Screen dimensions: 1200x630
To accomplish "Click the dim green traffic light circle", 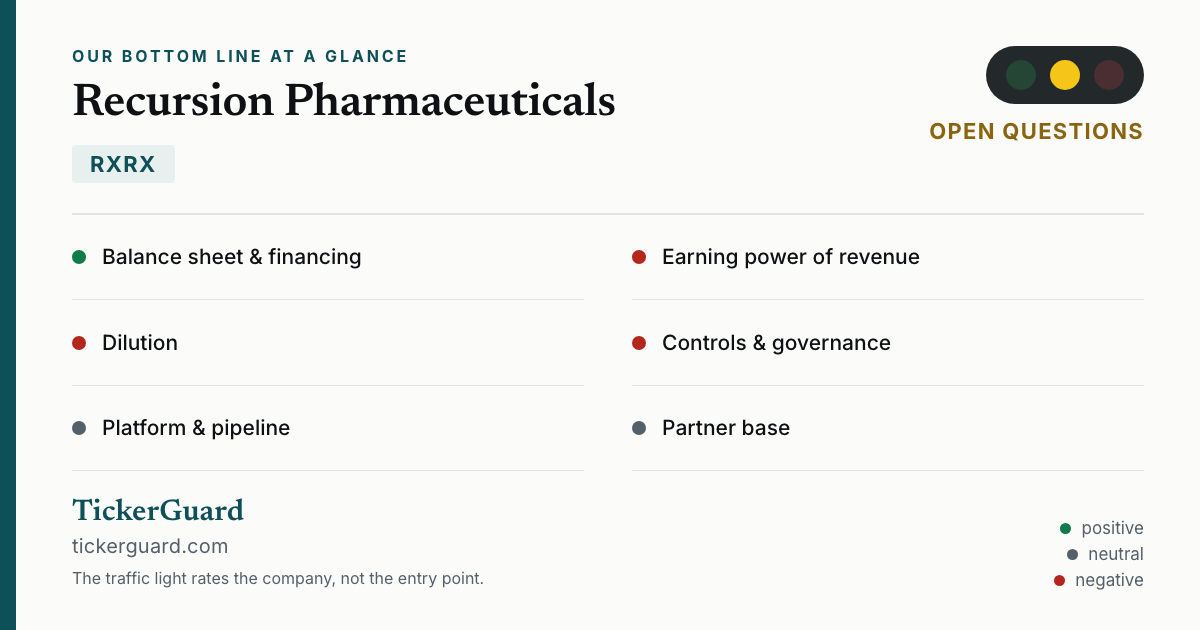I will tap(1021, 75).
